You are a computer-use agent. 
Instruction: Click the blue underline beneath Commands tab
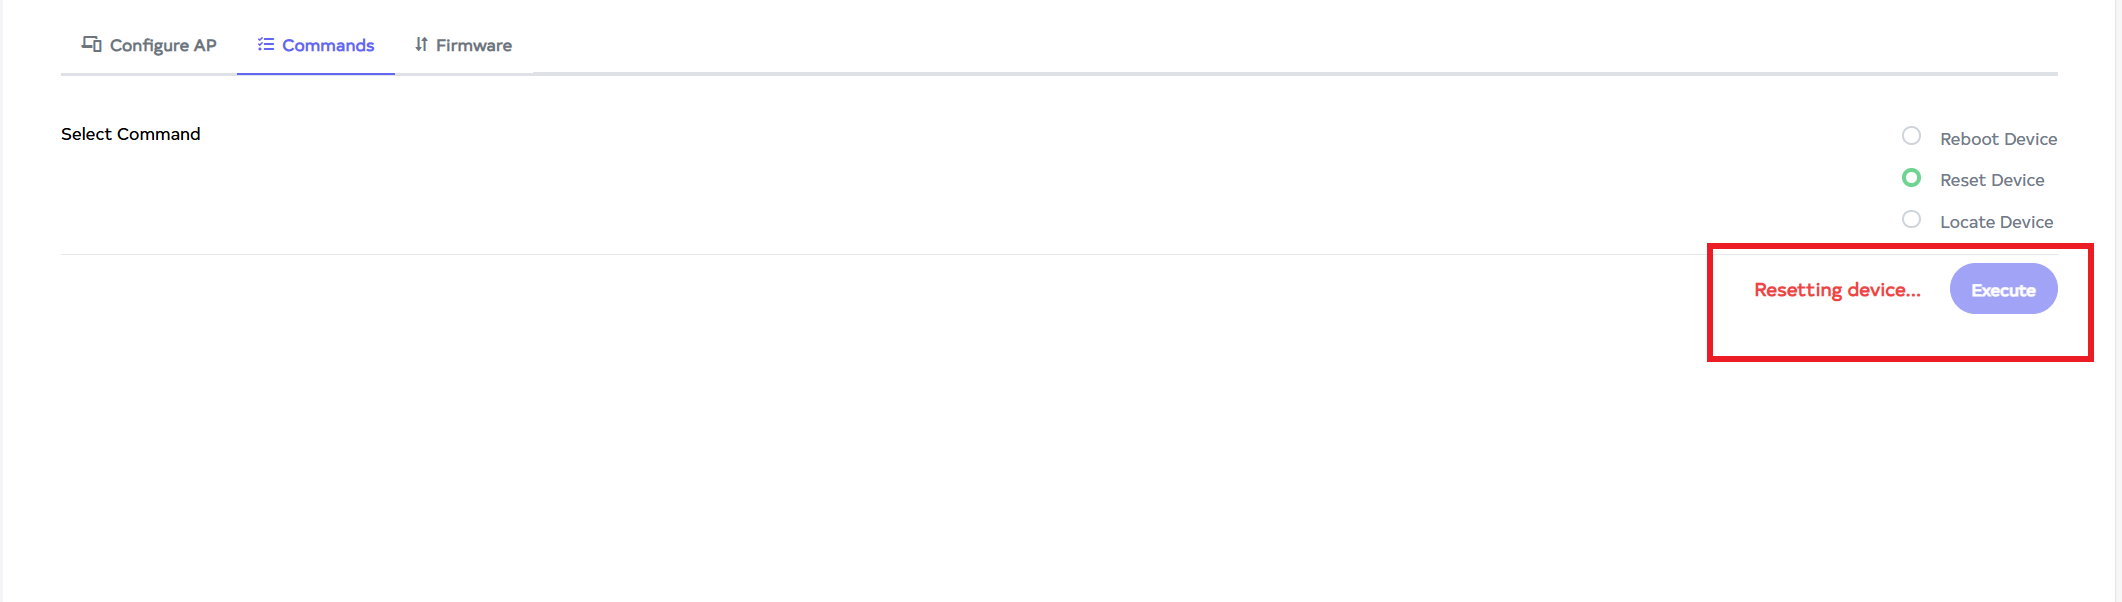pyautogui.click(x=315, y=73)
